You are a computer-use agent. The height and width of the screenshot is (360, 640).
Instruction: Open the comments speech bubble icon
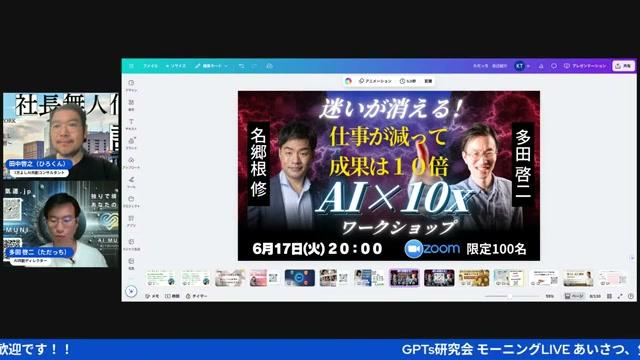pyautogui.click(x=554, y=66)
